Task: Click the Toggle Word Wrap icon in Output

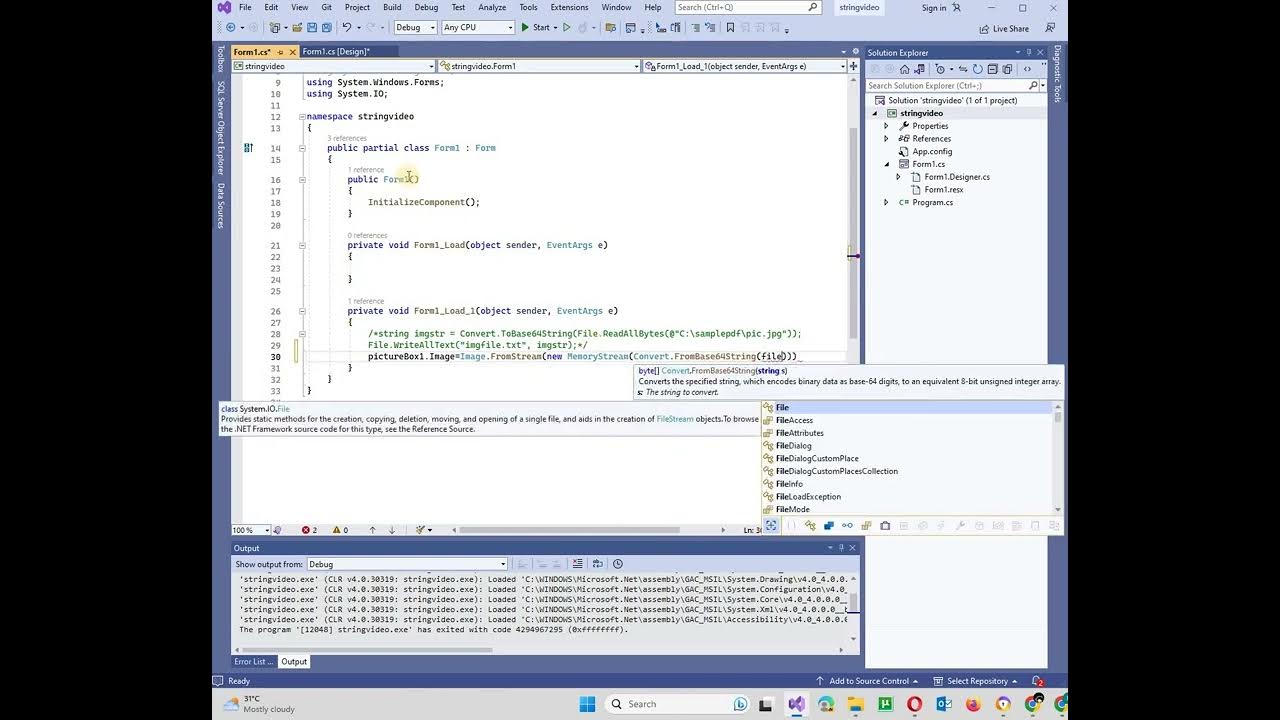Action: [598, 564]
